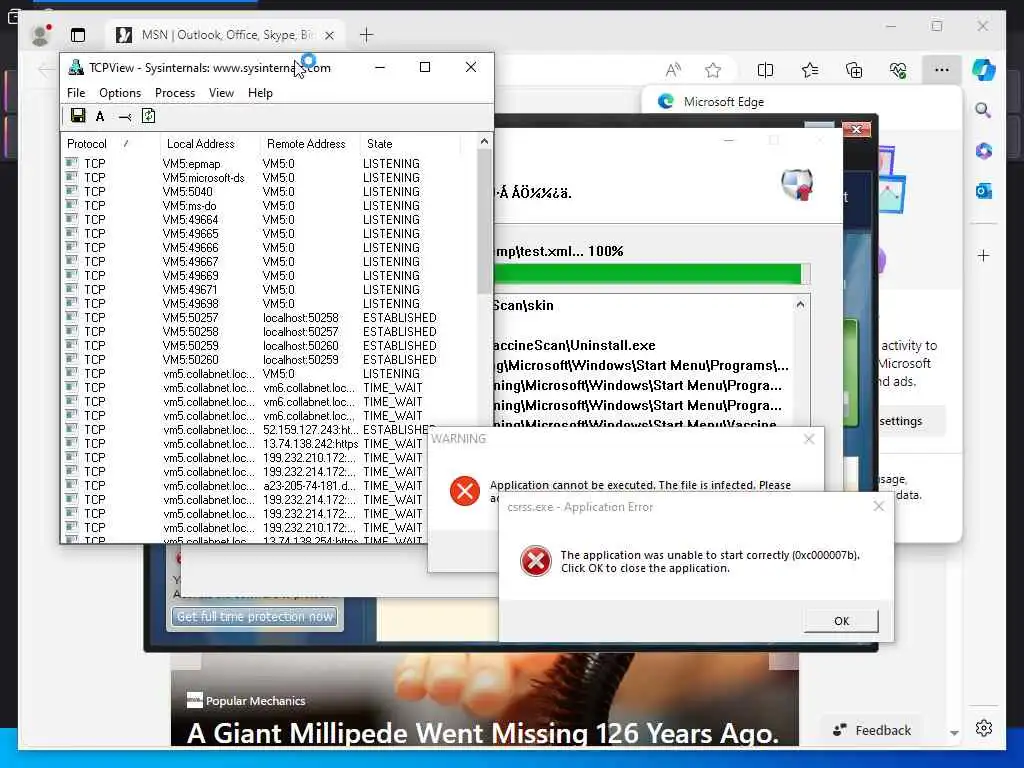The width and height of the screenshot is (1024, 768).
Task: Open Browser essentials heart icon
Action: 898,70
